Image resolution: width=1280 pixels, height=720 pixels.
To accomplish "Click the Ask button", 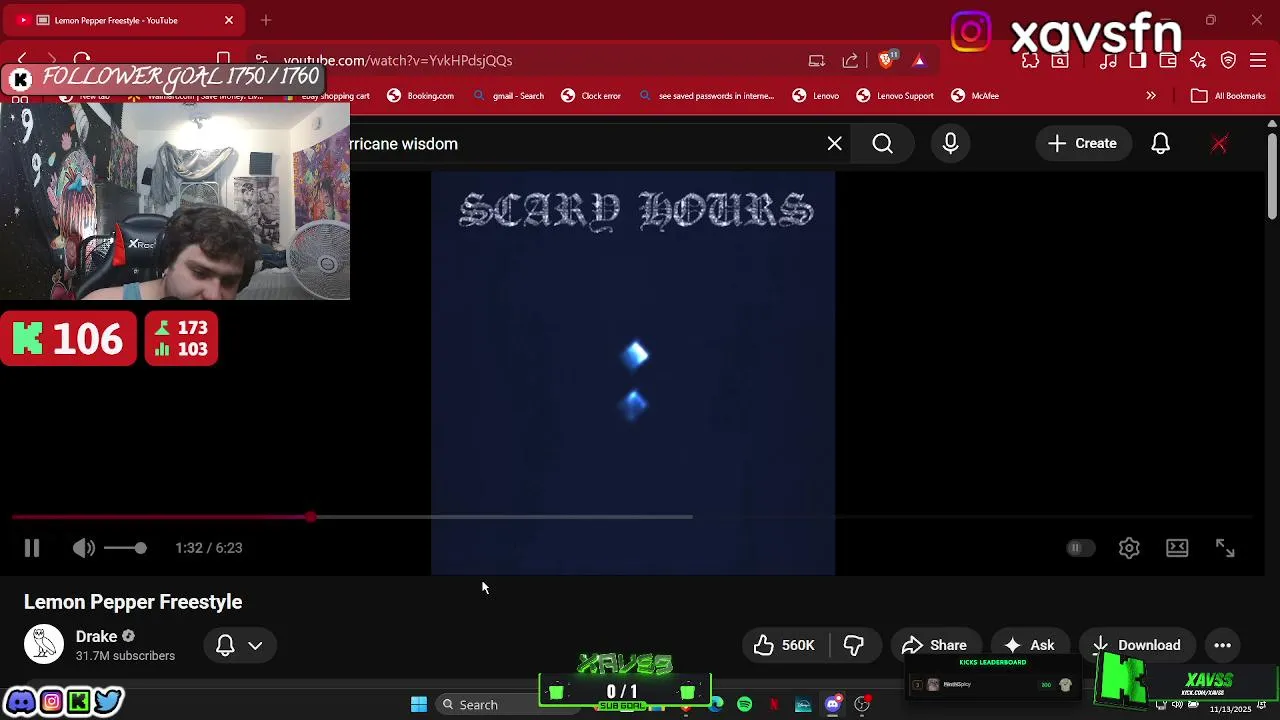I will [x=1030, y=645].
